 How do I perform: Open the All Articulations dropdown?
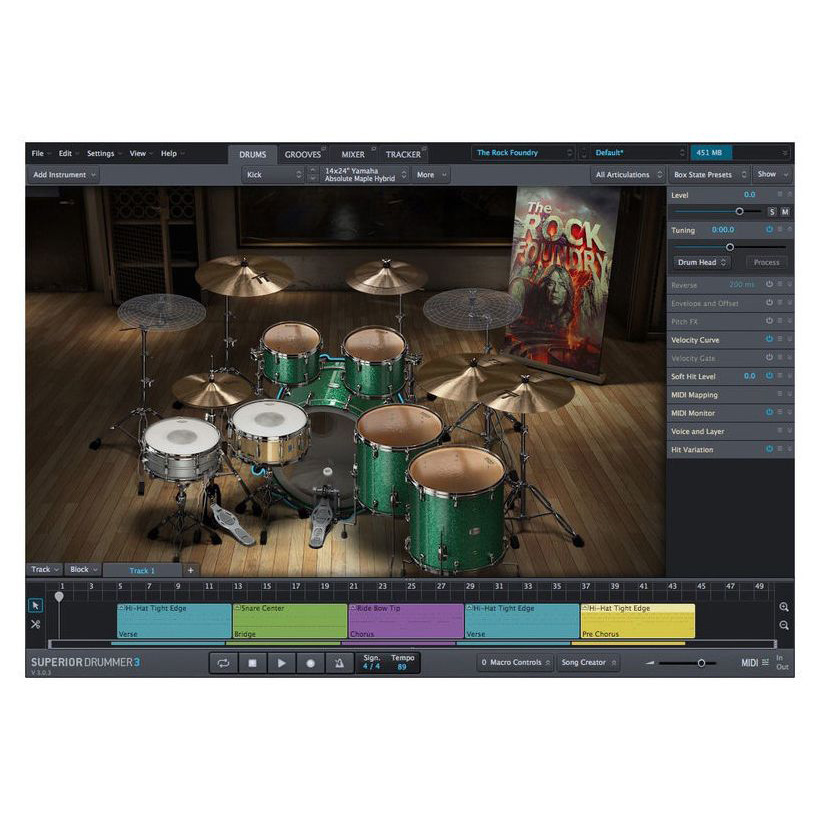coord(629,175)
